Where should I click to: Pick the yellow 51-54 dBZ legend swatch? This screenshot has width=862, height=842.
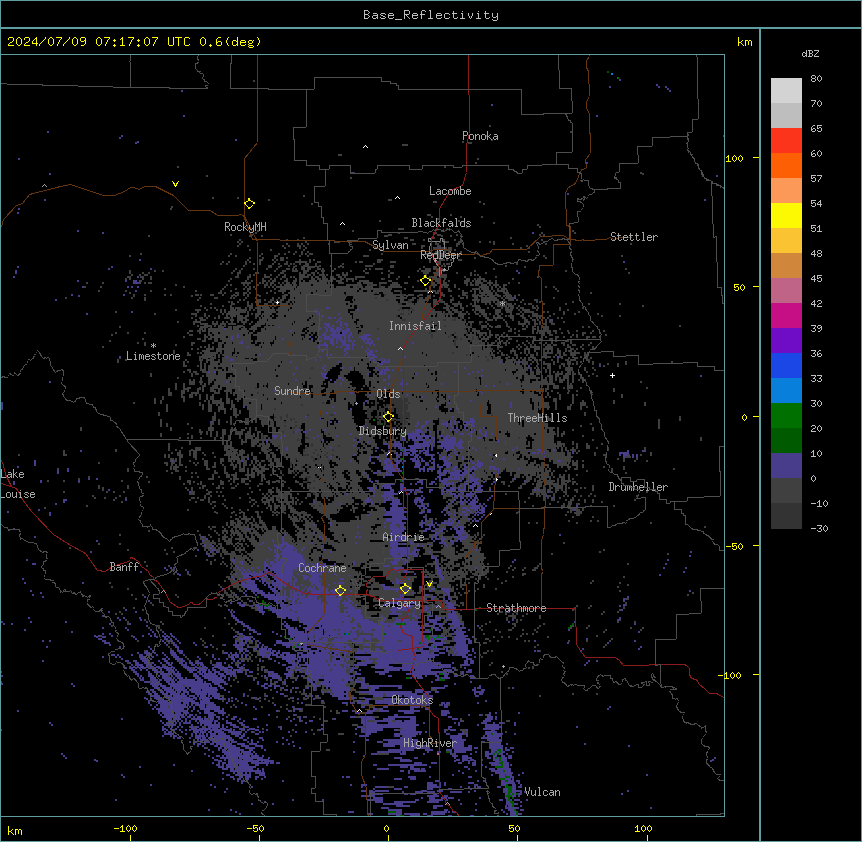[786, 215]
